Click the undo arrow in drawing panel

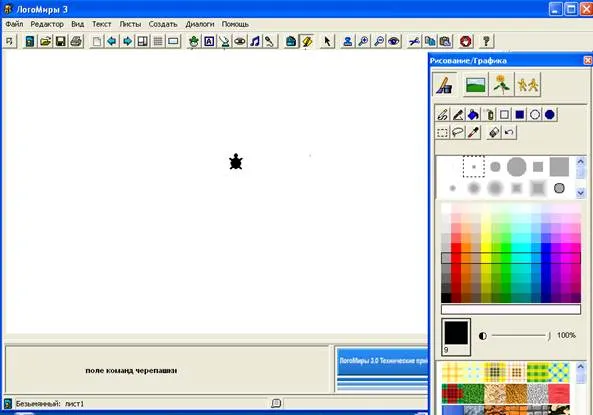click(x=509, y=132)
